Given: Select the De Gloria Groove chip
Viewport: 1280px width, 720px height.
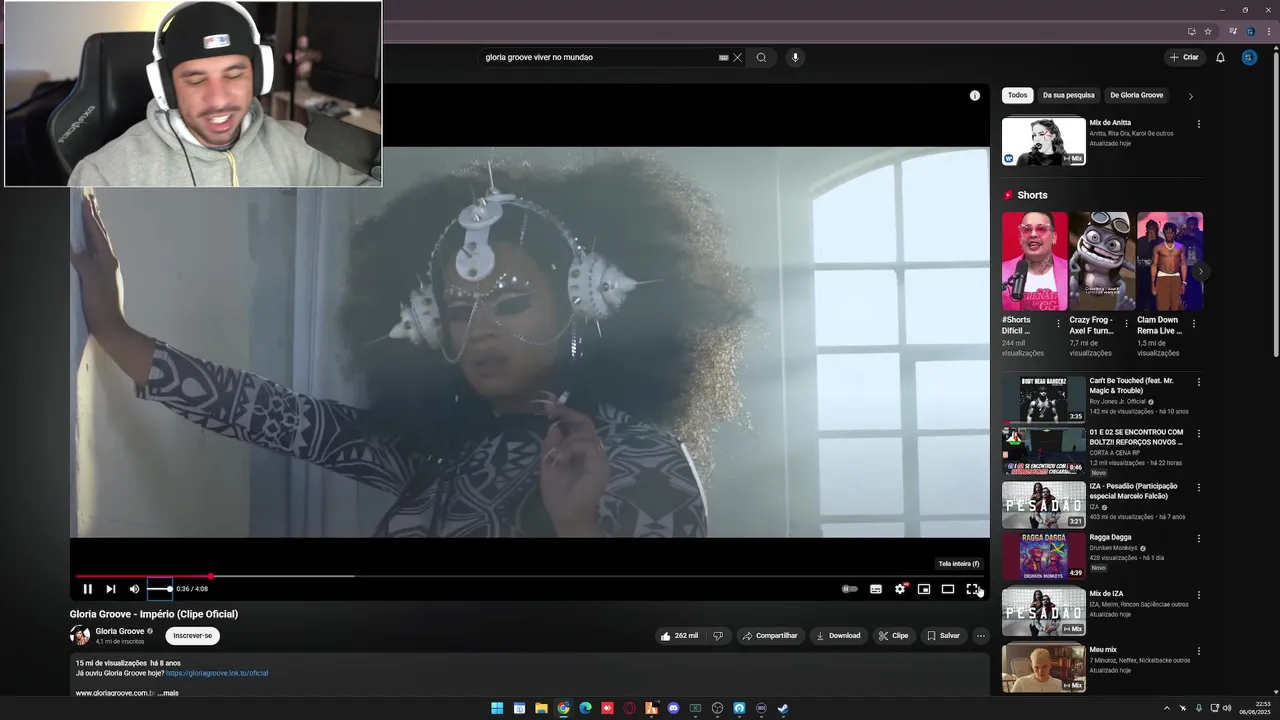Looking at the screenshot, I should point(1137,95).
